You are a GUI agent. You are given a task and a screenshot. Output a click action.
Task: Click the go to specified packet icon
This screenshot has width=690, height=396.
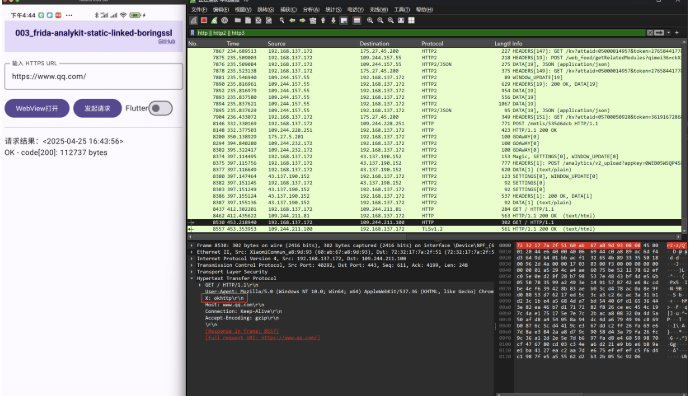(313, 20)
